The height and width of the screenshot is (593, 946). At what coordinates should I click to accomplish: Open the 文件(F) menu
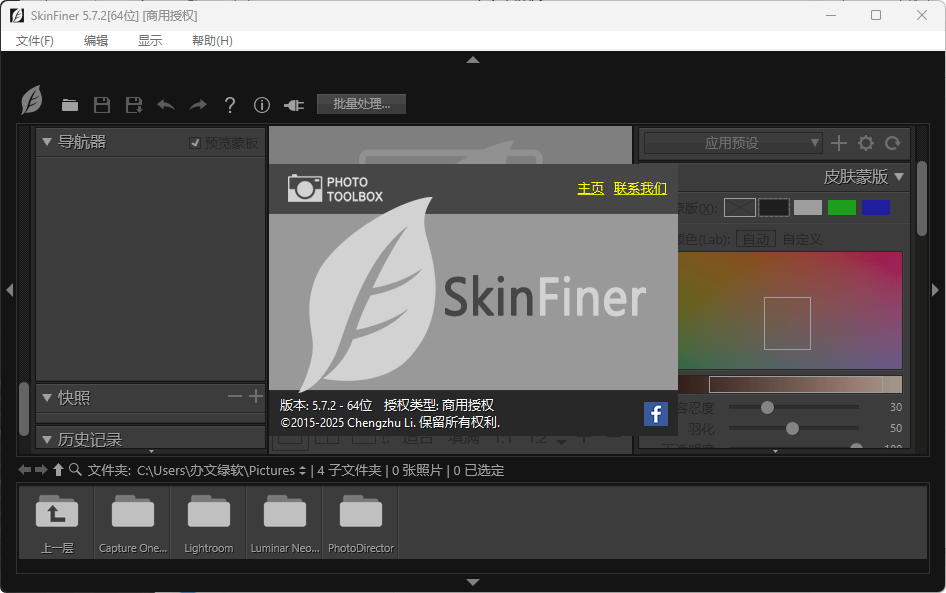[33, 42]
